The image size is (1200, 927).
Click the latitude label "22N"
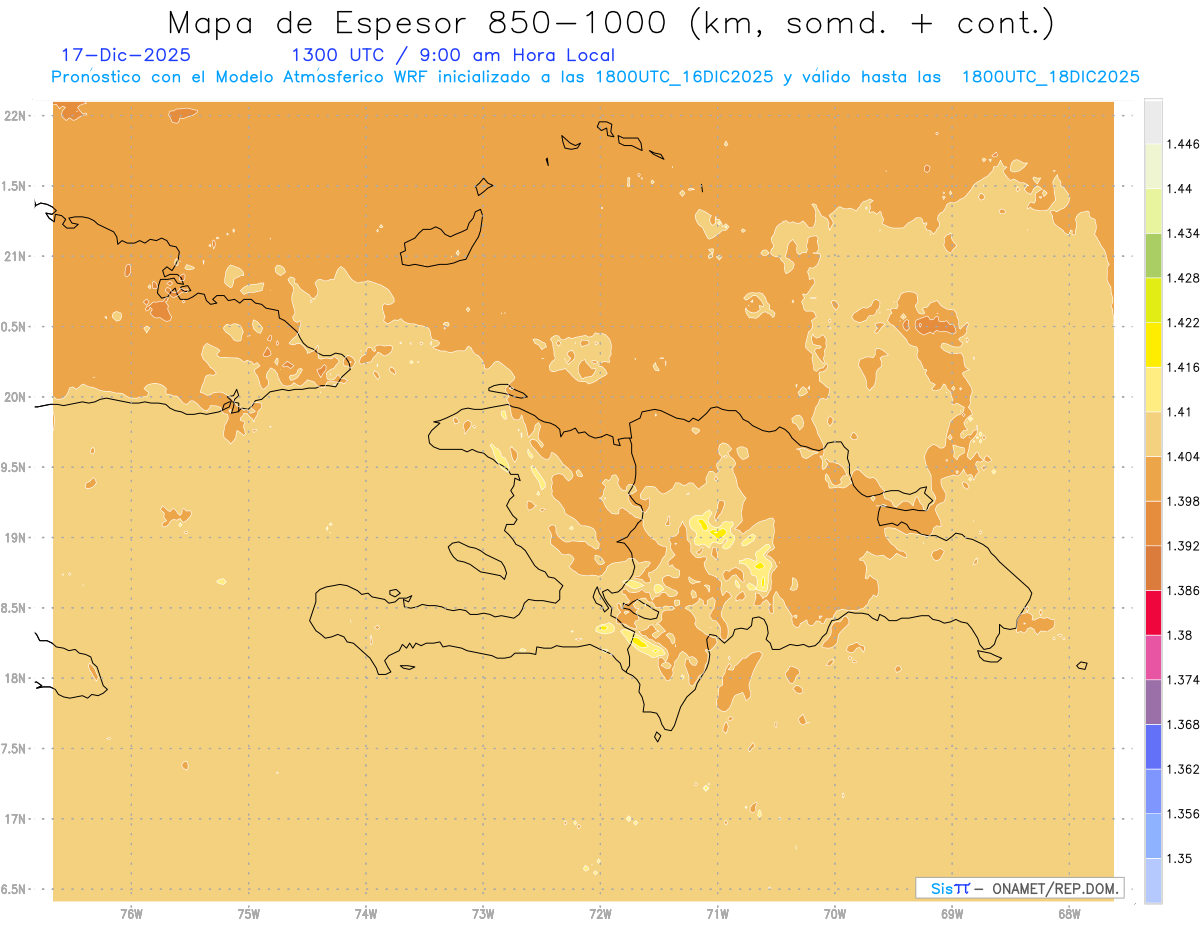pos(16,115)
